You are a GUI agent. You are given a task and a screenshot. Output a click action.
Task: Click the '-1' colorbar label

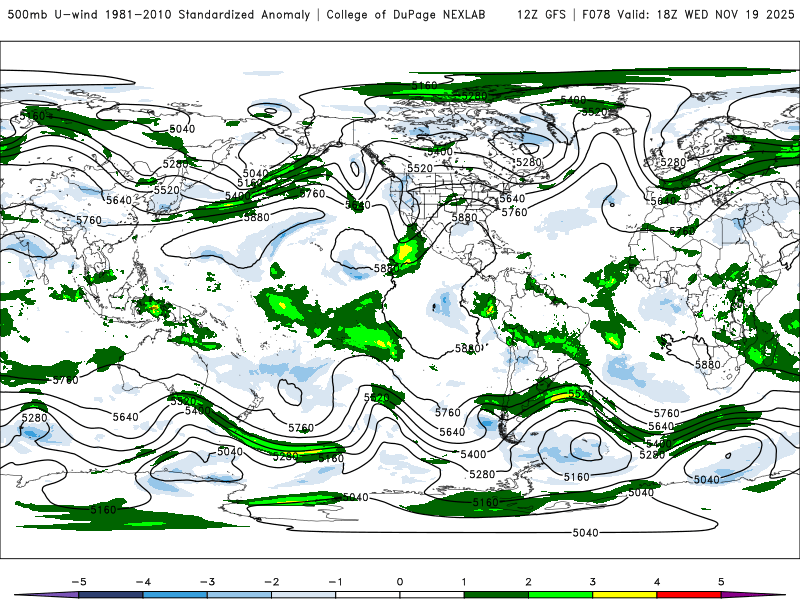335,582
